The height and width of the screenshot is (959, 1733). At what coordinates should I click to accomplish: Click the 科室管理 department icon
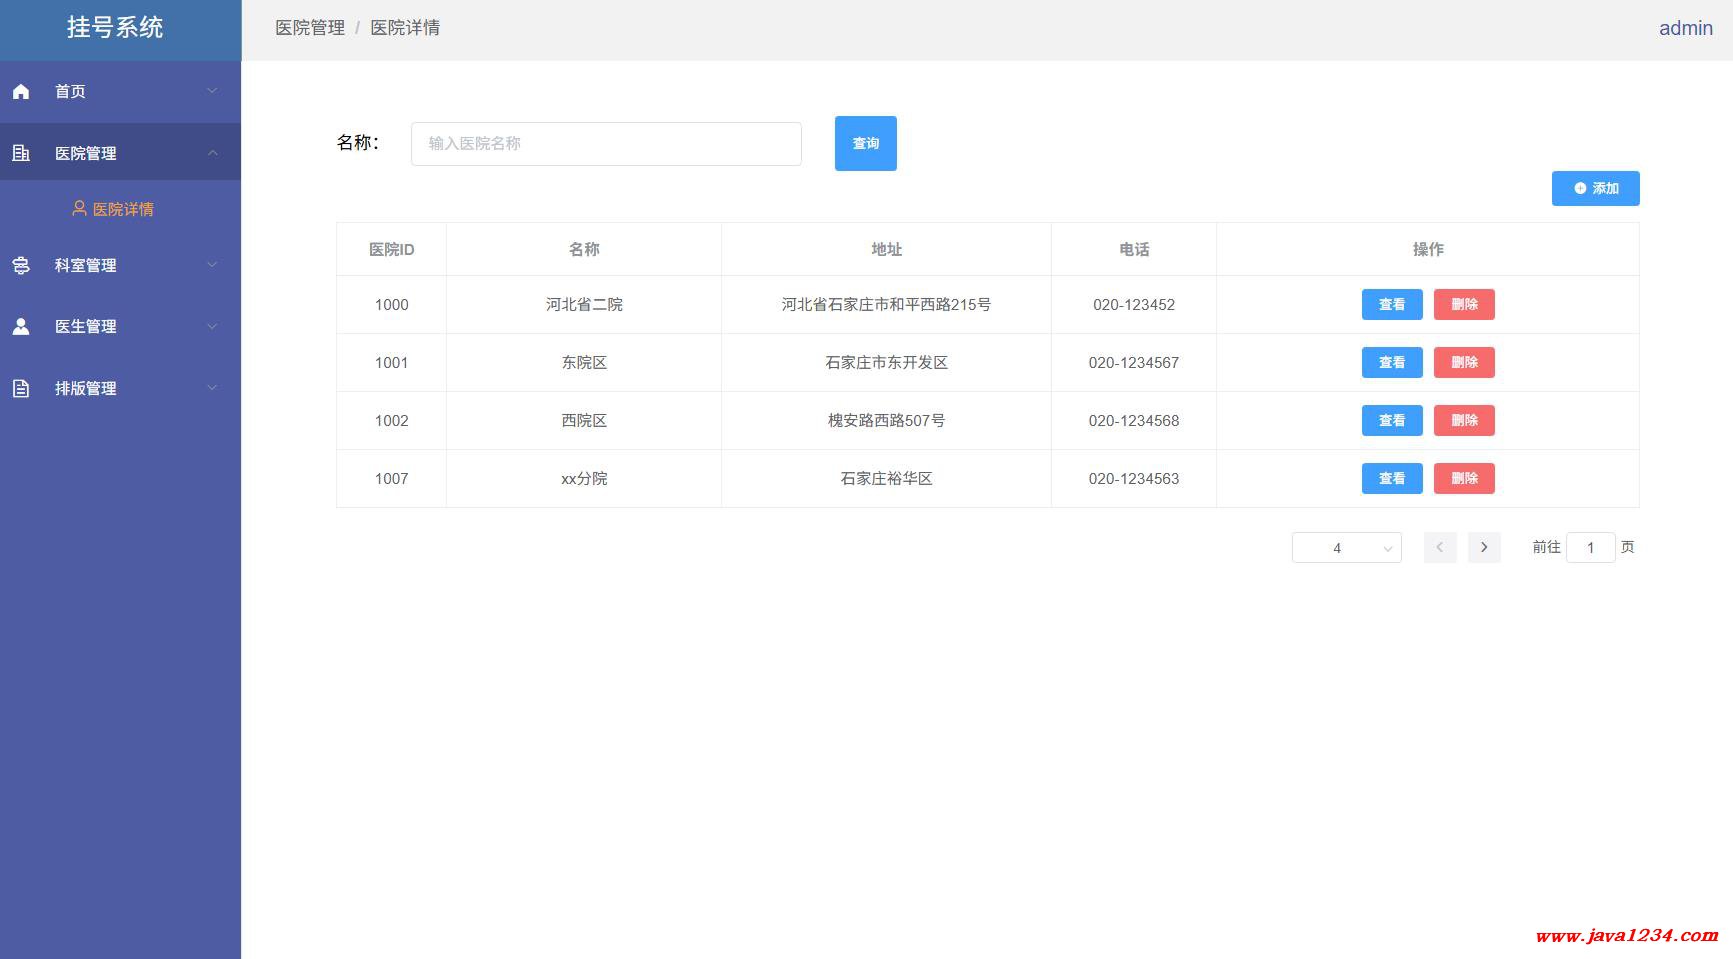(21, 265)
